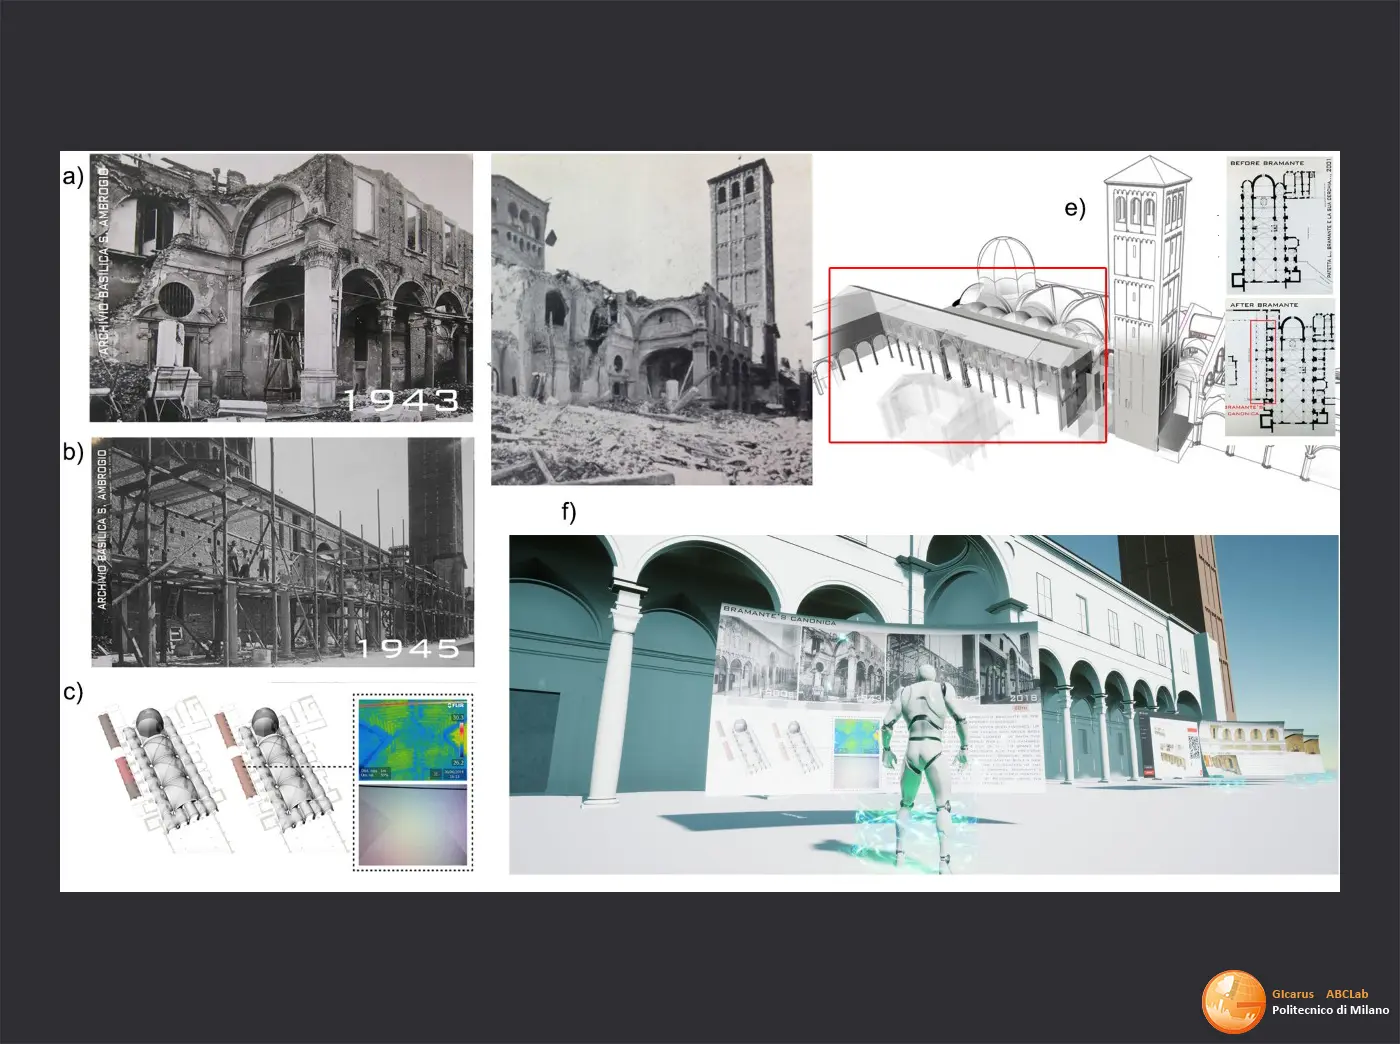The height and width of the screenshot is (1044, 1400).
Task: Click the GIcarus orange globe logo
Action: pos(1234,1002)
